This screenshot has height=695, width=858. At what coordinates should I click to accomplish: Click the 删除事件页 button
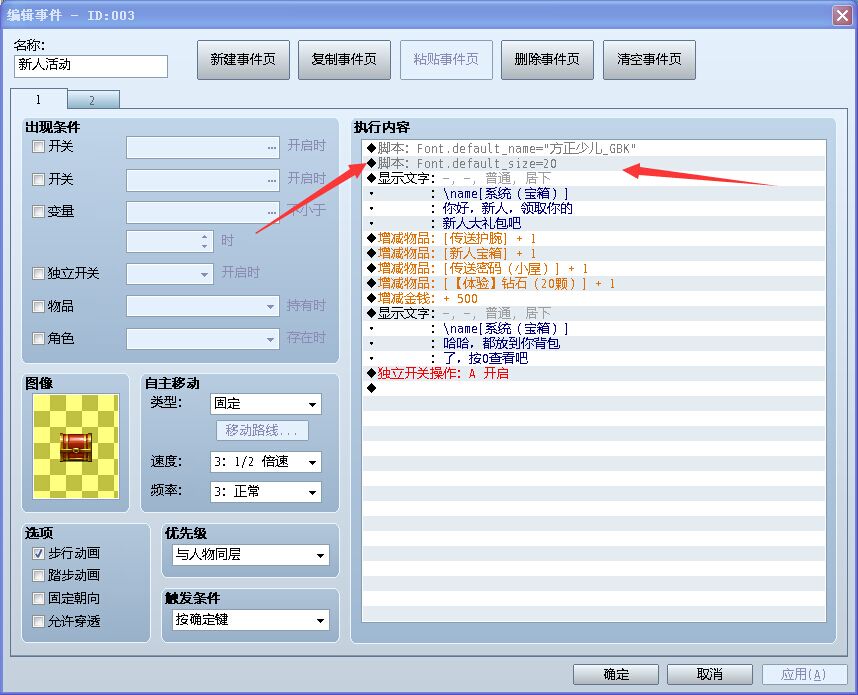point(547,60)
